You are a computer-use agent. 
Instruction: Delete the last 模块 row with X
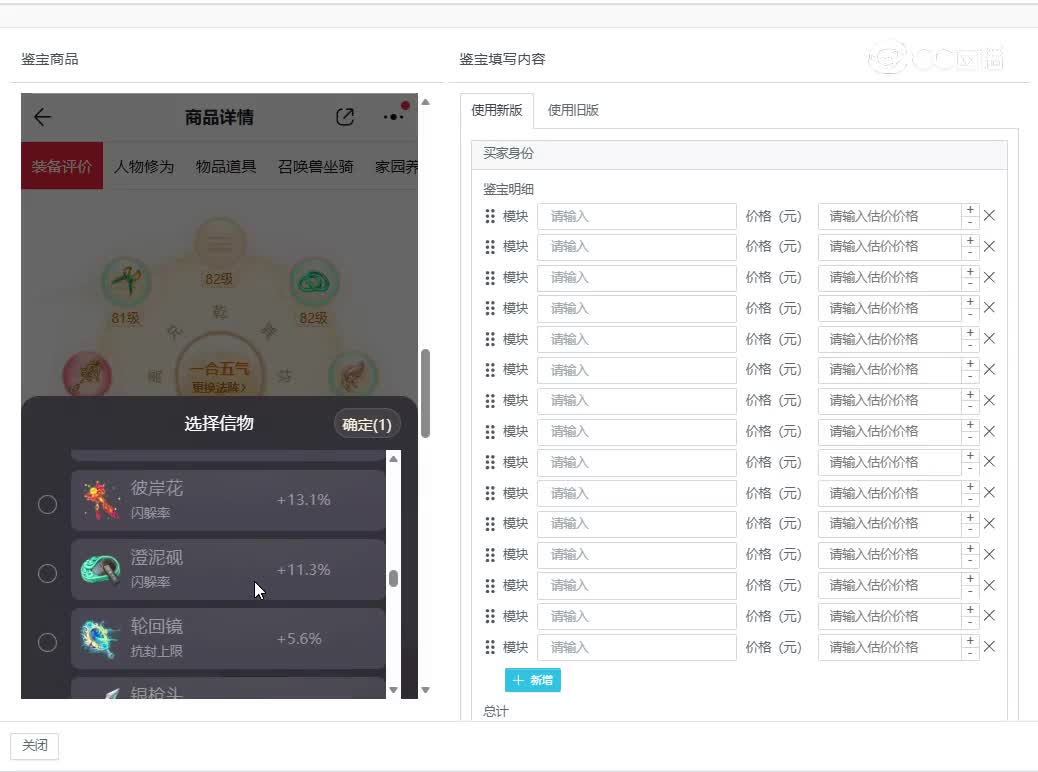[989, 647]
